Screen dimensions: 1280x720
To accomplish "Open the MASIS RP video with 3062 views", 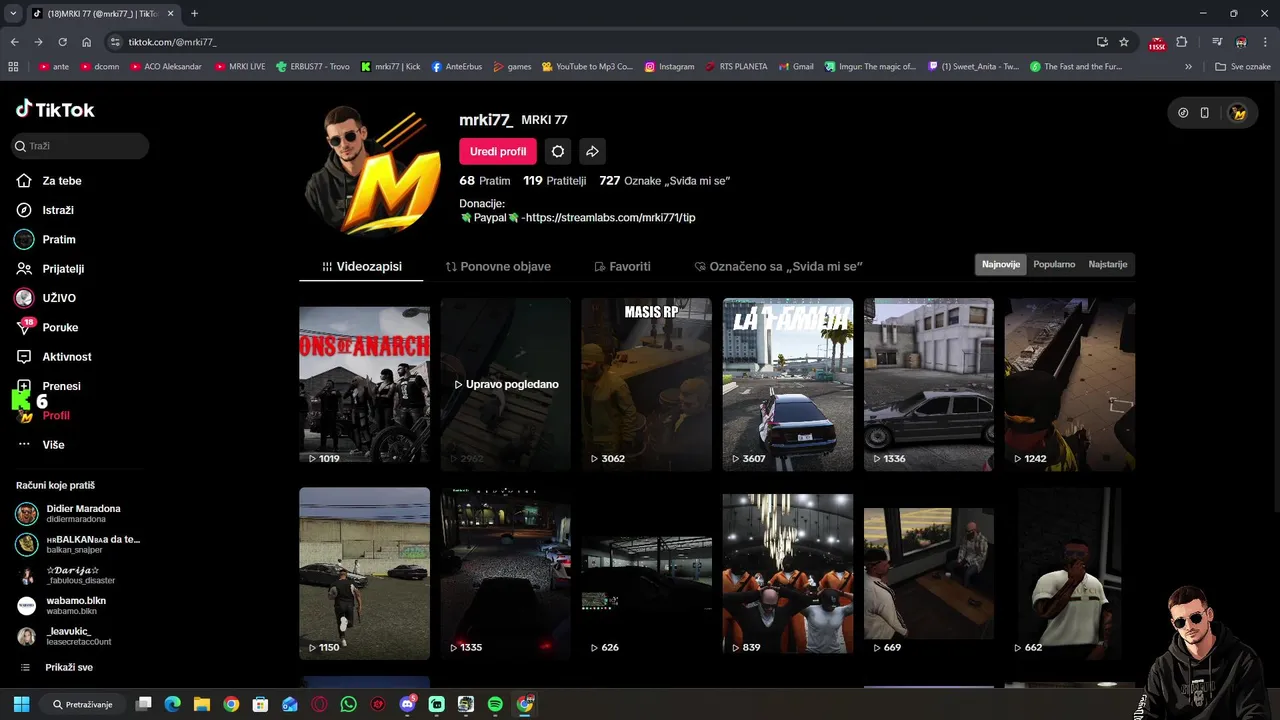I will [647, 384].
